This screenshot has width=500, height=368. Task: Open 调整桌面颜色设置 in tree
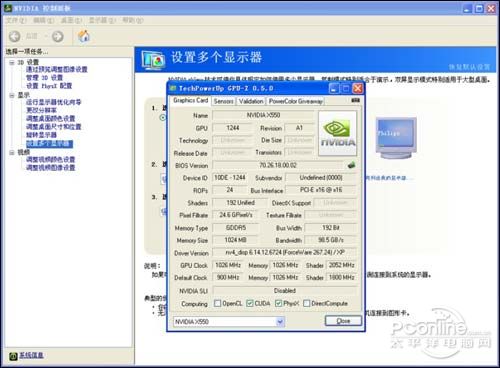[x=51, y=118]
